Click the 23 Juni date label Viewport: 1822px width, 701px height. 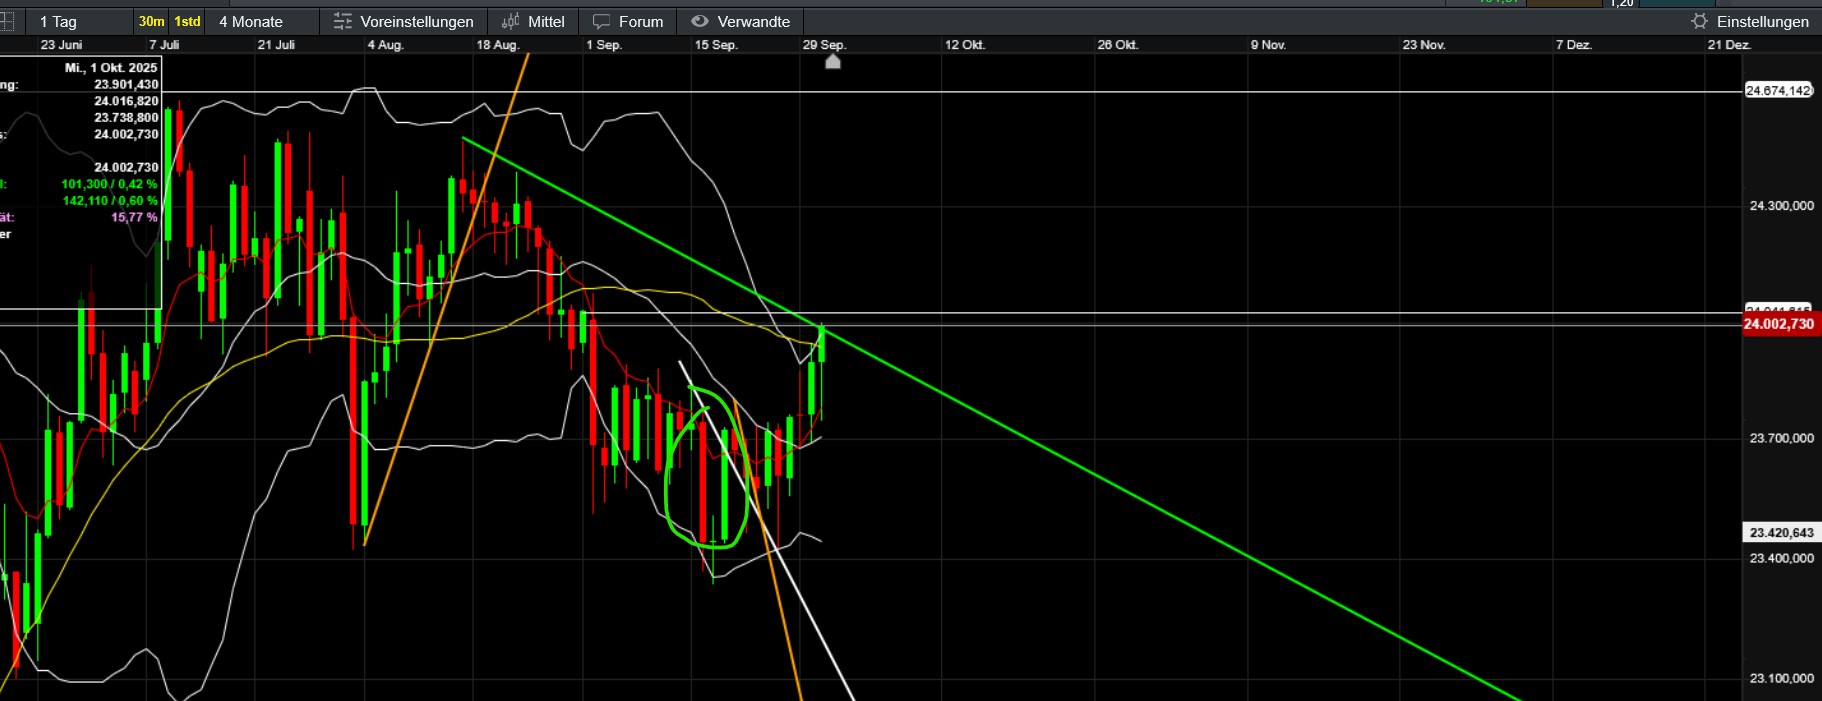tap(61, 45)
